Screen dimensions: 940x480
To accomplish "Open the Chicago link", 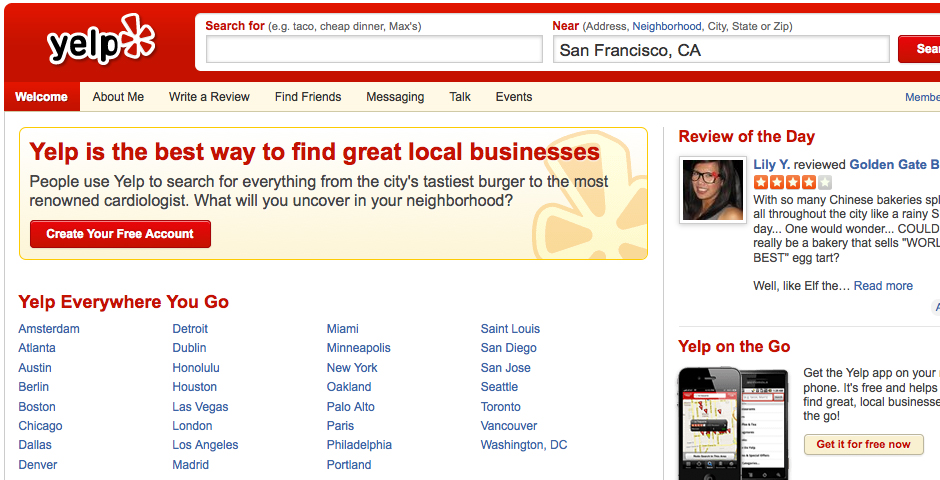I will (x=40, y=425).
